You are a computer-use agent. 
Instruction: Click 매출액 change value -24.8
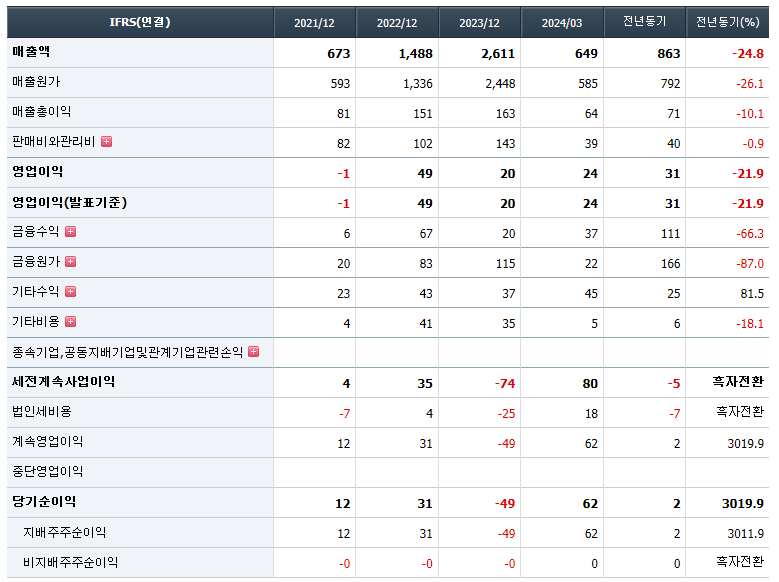pos(748,54)
